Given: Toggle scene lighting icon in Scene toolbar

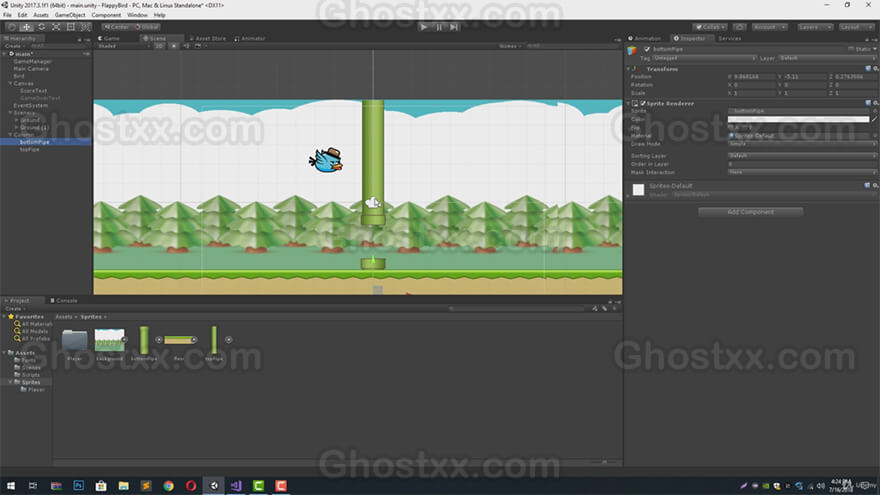Looking at the screenshot, I should tap(174, 46).
